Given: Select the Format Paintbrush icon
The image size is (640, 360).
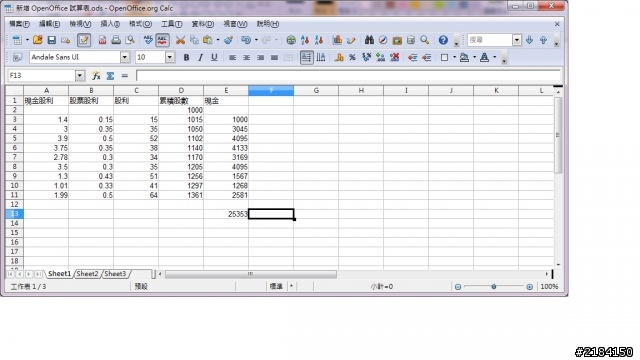Looking at the screenshot, I should click(x=229, y=40).
